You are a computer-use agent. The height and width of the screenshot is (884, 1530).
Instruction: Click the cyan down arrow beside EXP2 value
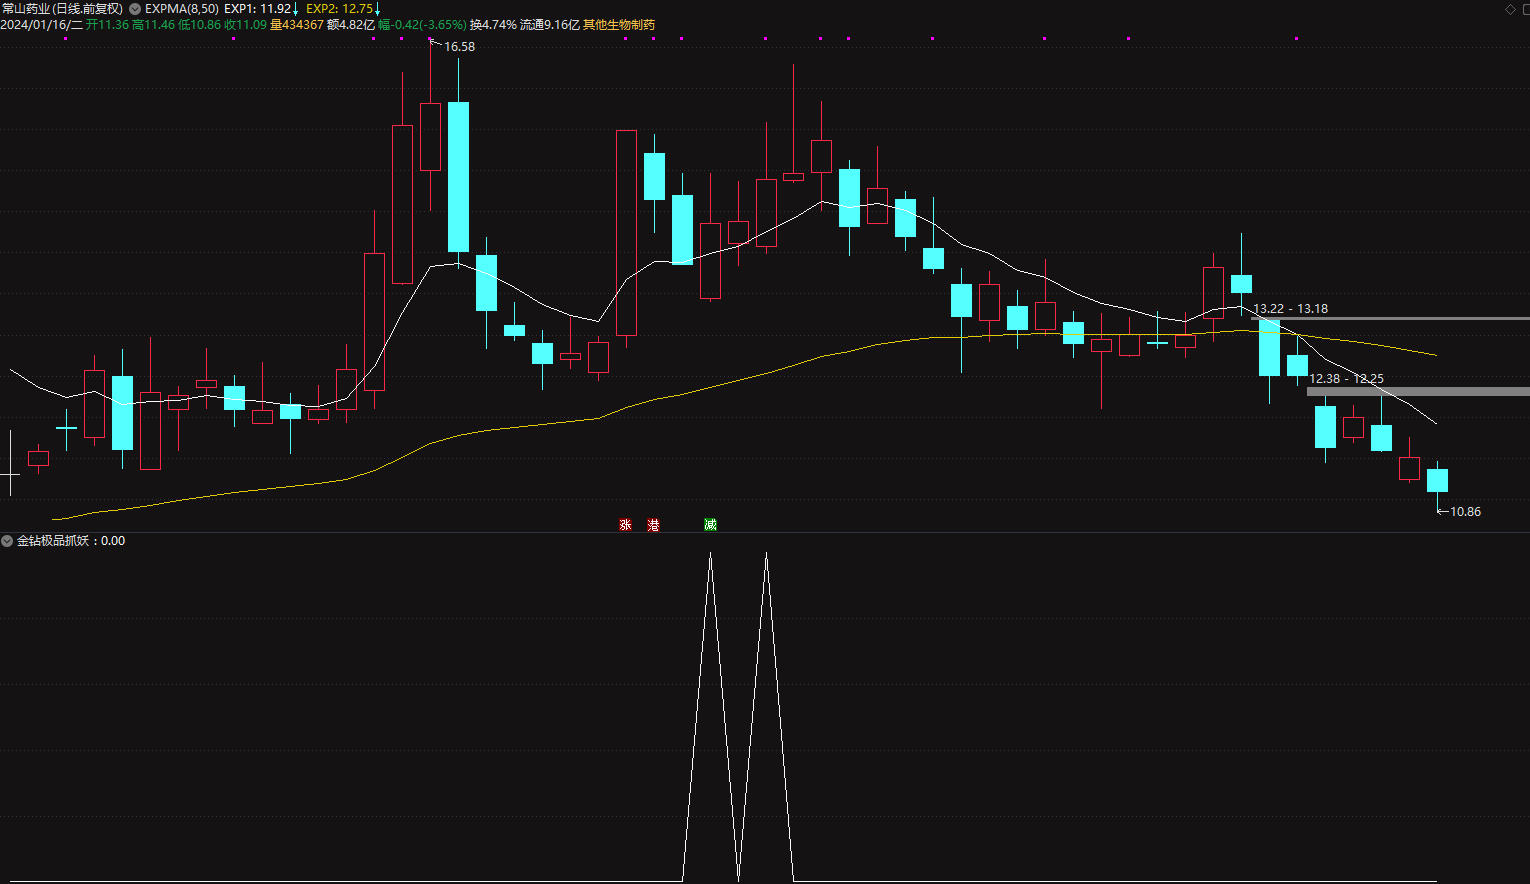click(x=377, y=9)
